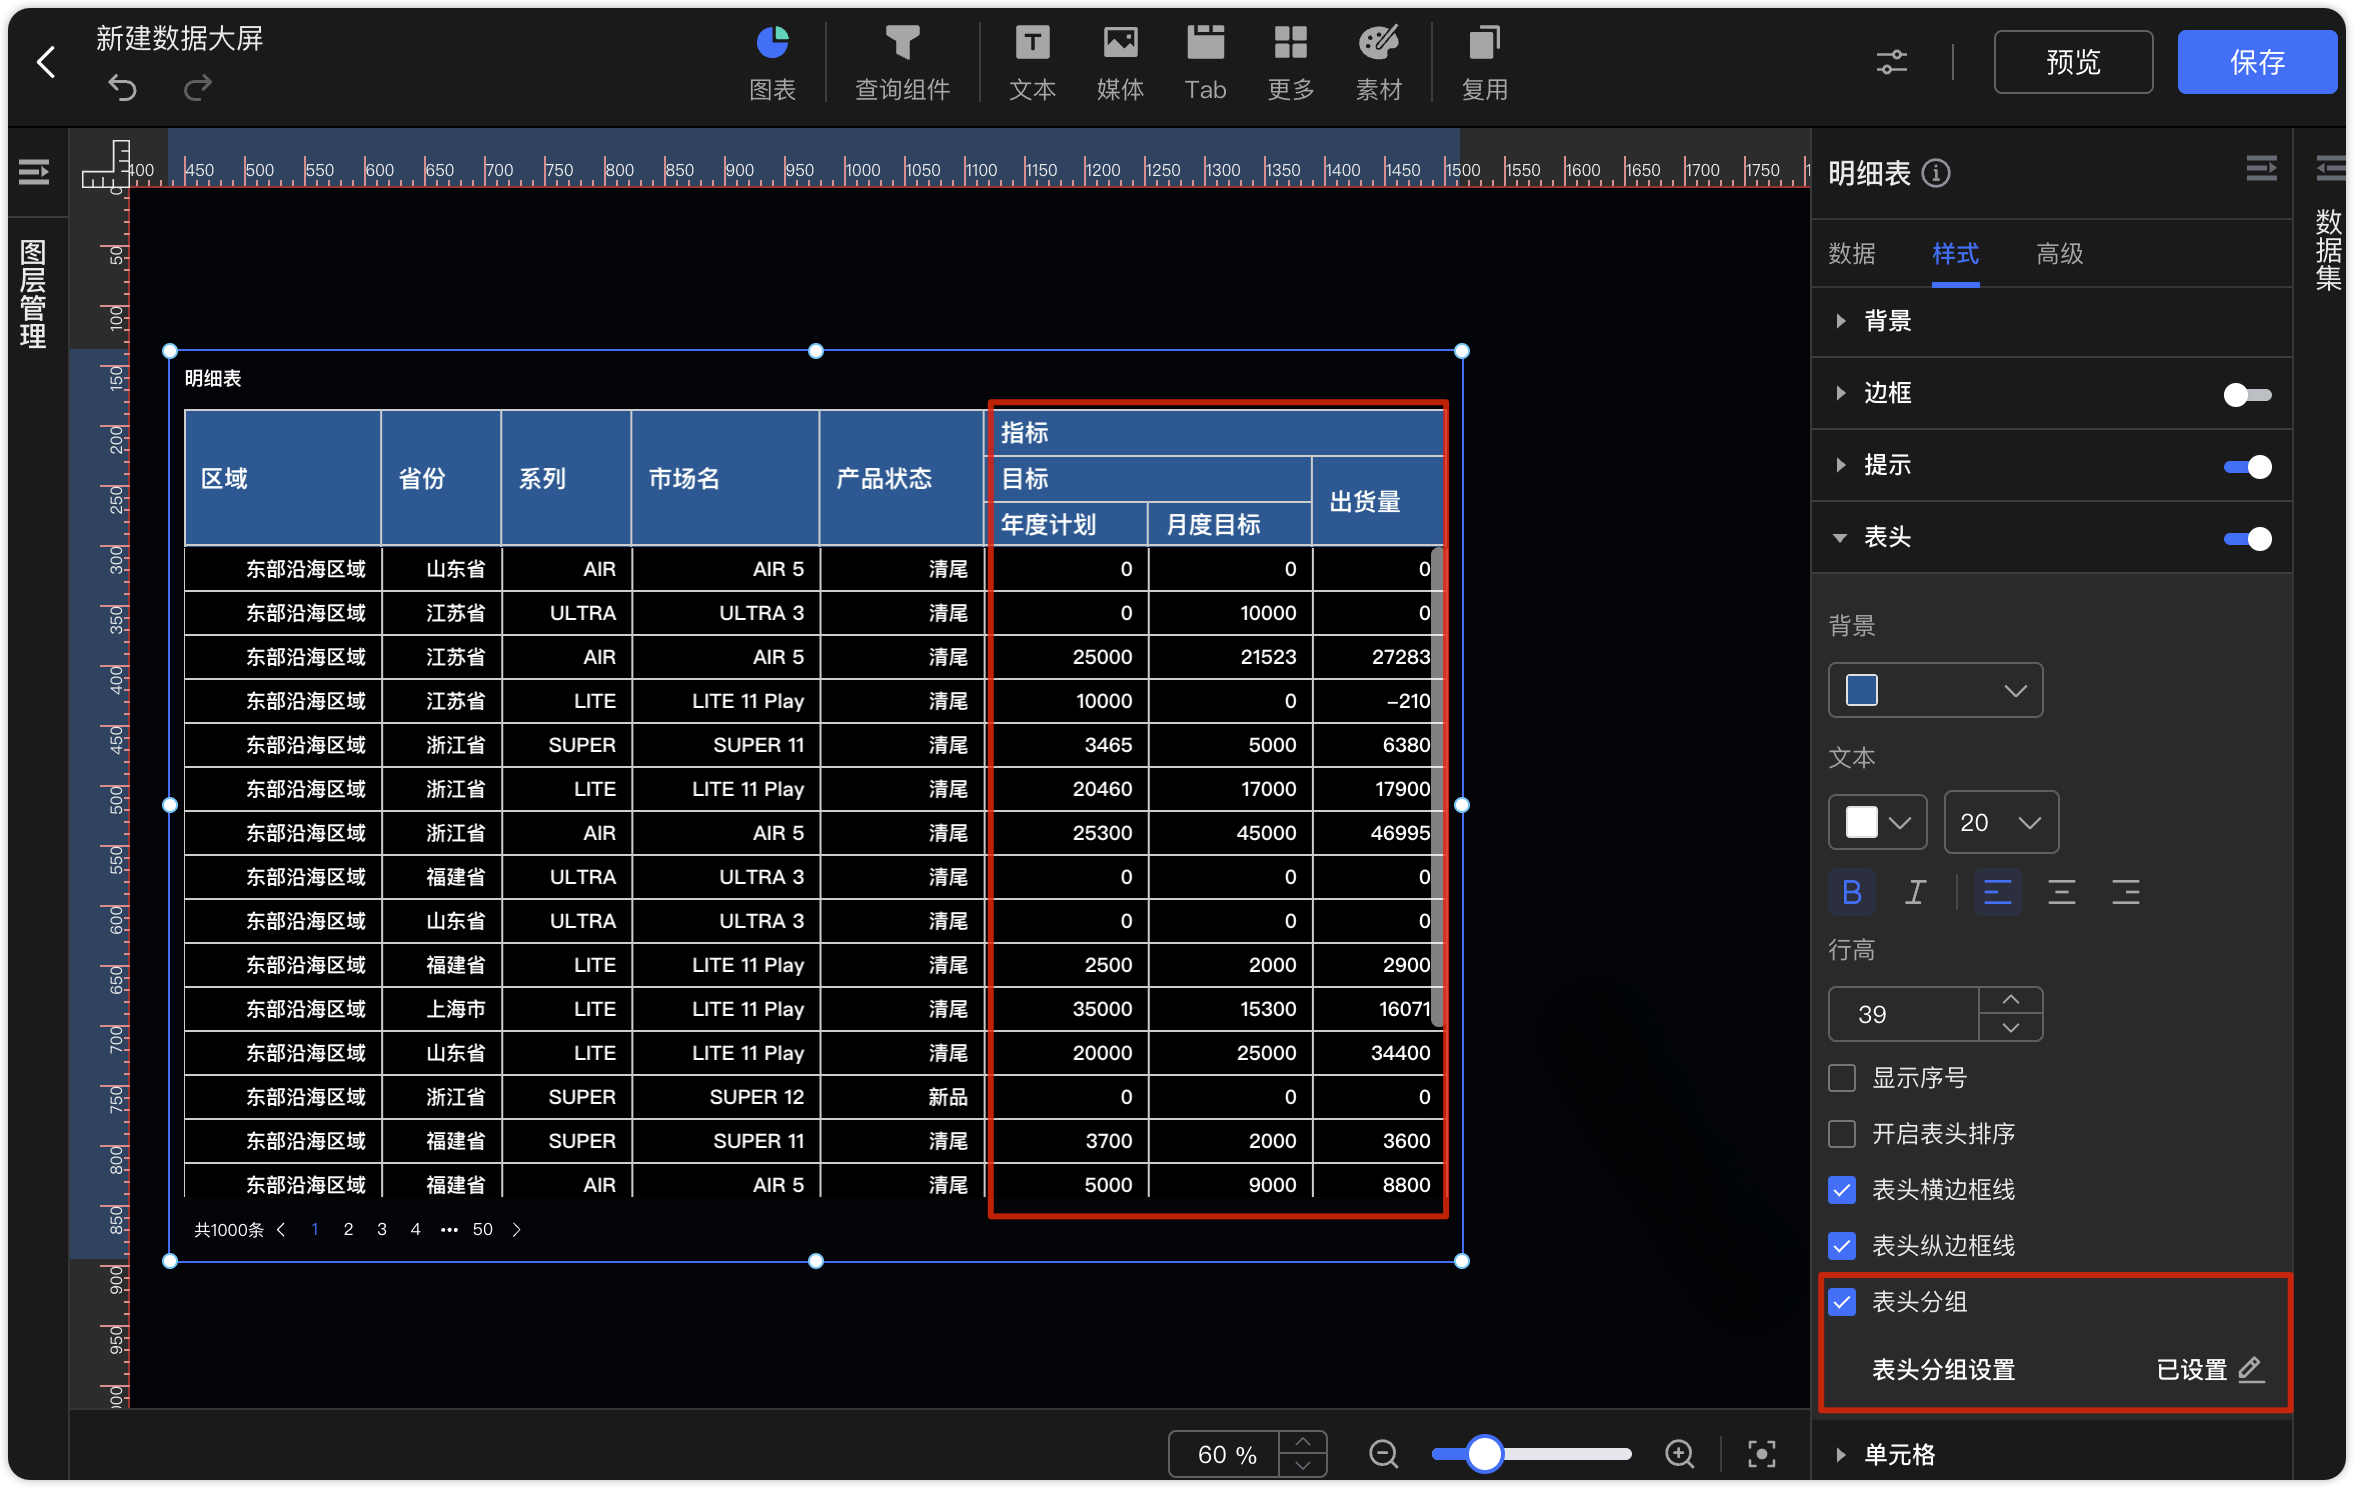Screen dimensions: 2354x1488
Task: Click the 60 % zoom input
Action: (x=1225, y=1454)
